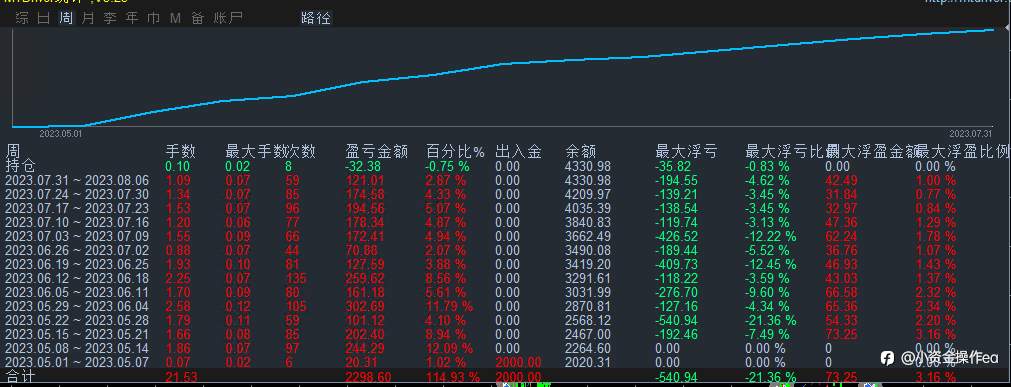Click the 4209.97 balance value
1011x387 pixels.
point(587,194)
